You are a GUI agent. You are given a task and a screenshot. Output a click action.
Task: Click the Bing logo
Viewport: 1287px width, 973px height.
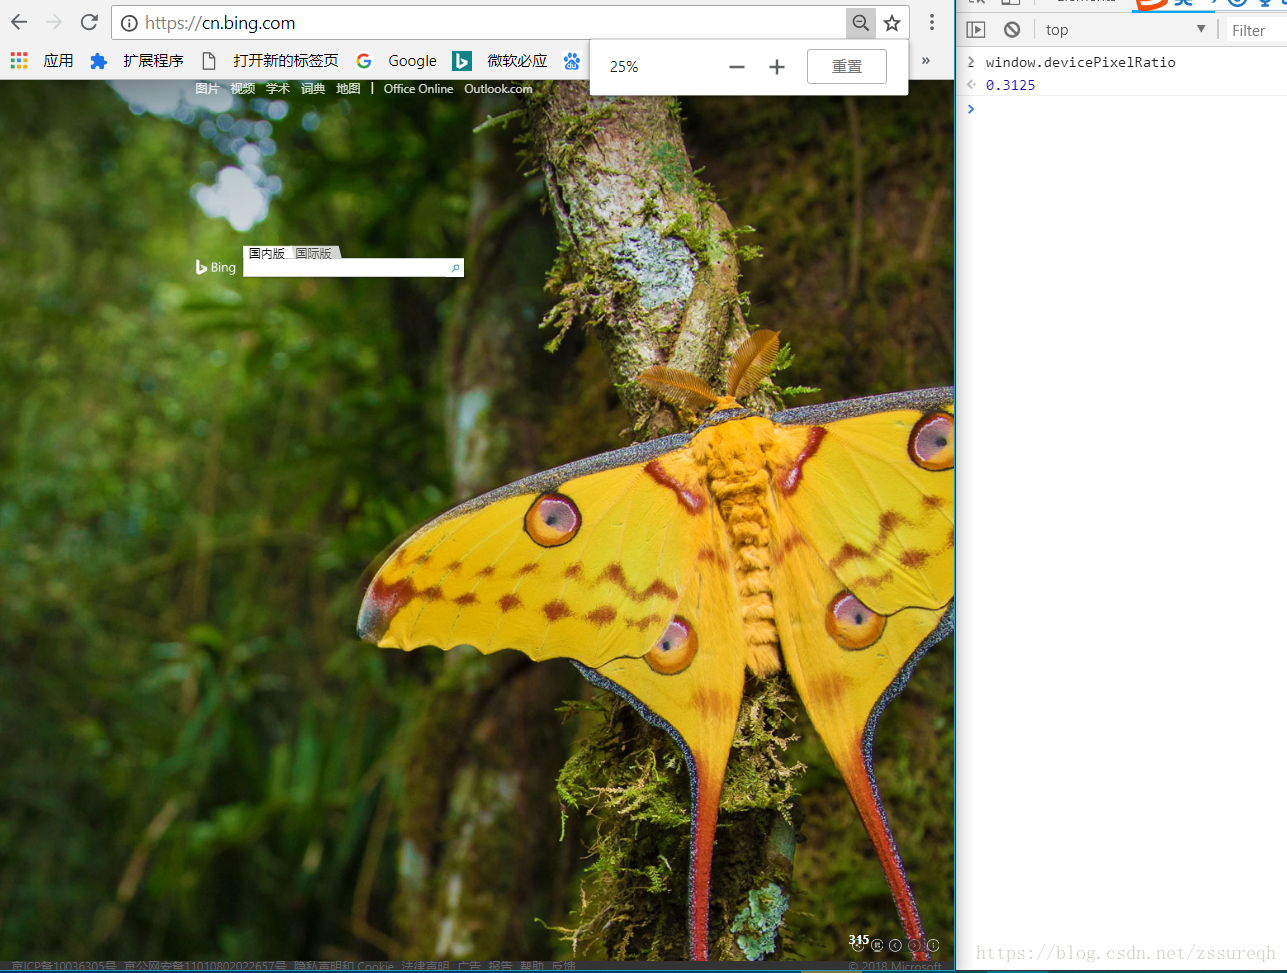(216, 267)
